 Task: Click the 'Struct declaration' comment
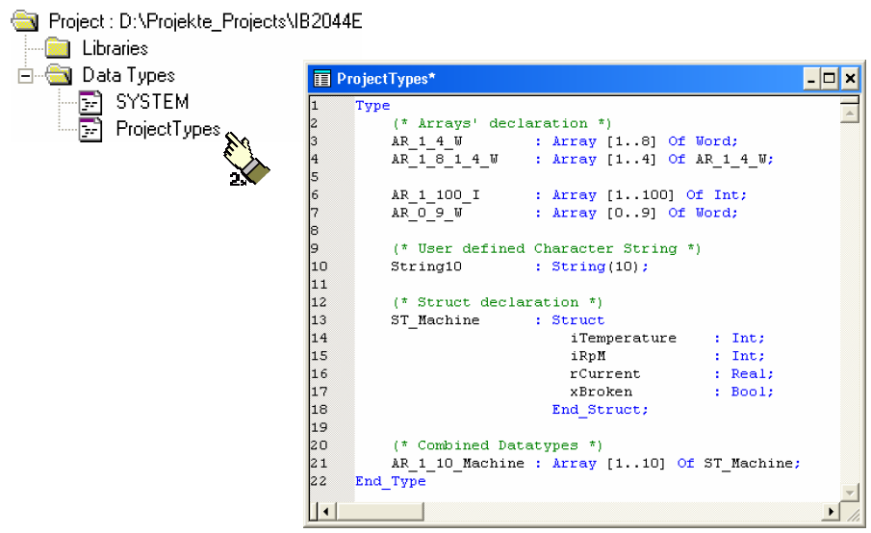tap(497, 302)
